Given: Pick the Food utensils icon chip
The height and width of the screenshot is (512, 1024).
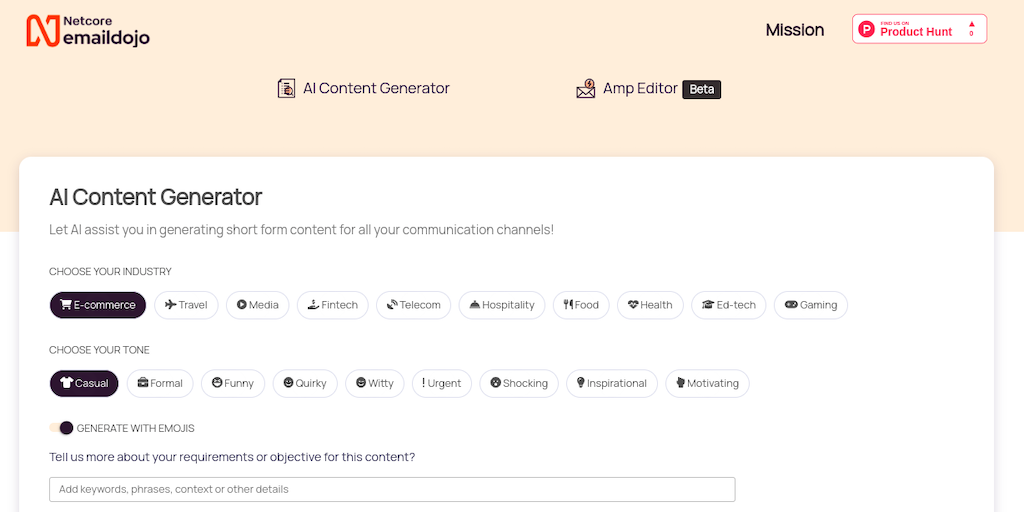Looking at the screenshot, I should [568, 305].
